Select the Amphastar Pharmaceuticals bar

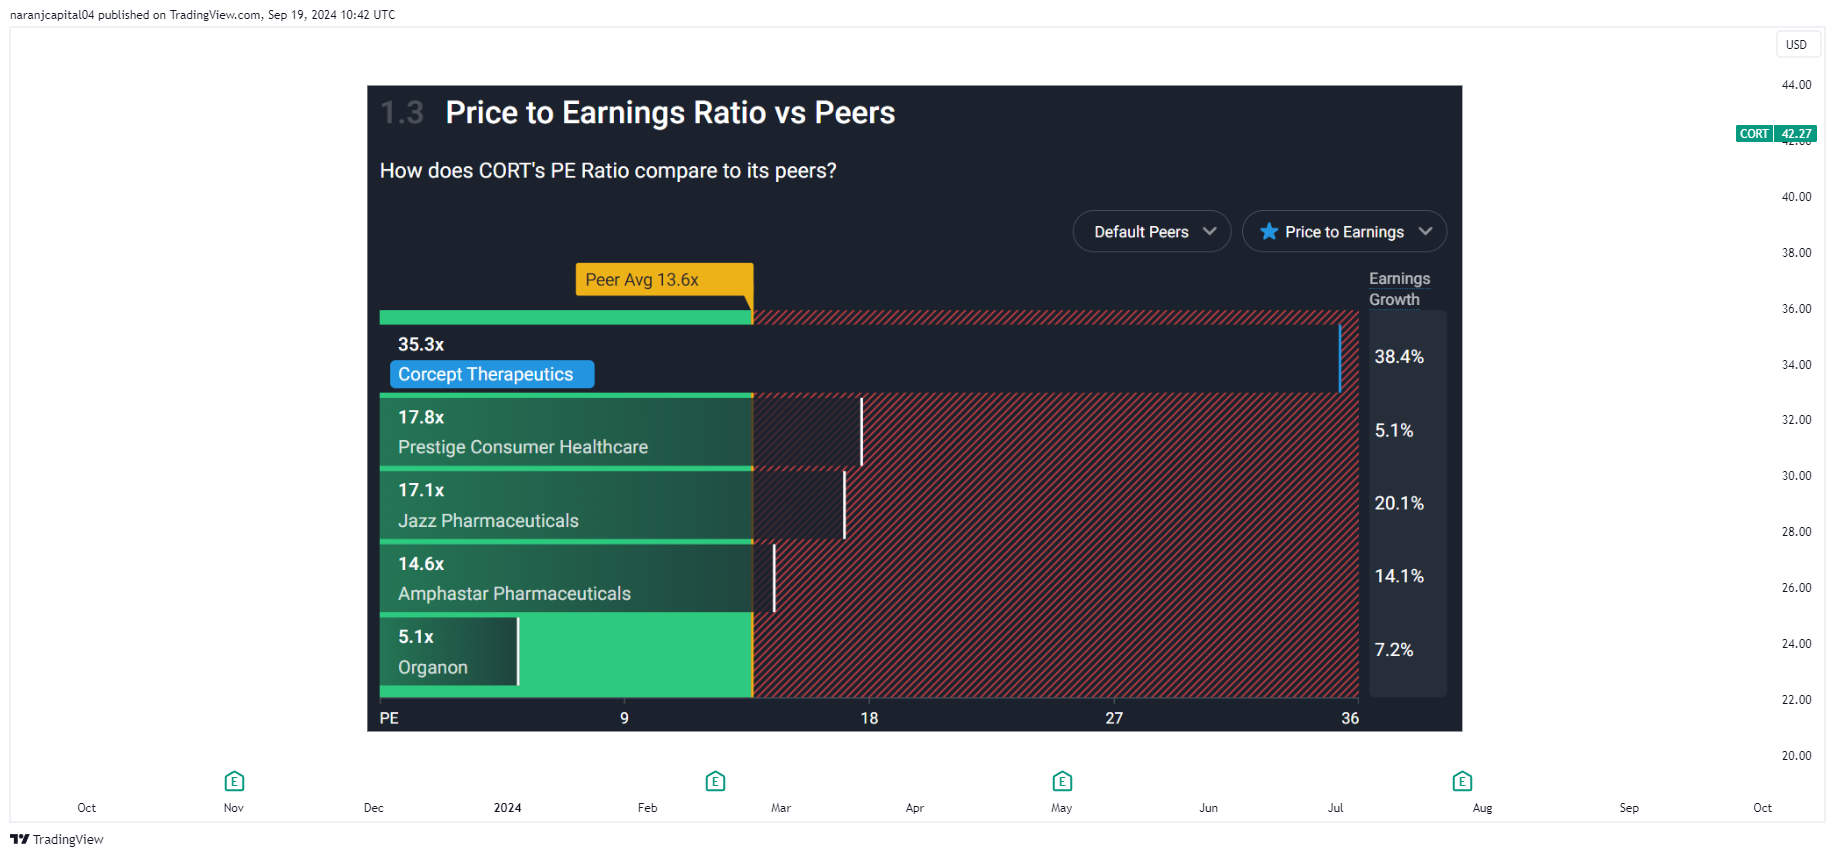coord(577,578)
